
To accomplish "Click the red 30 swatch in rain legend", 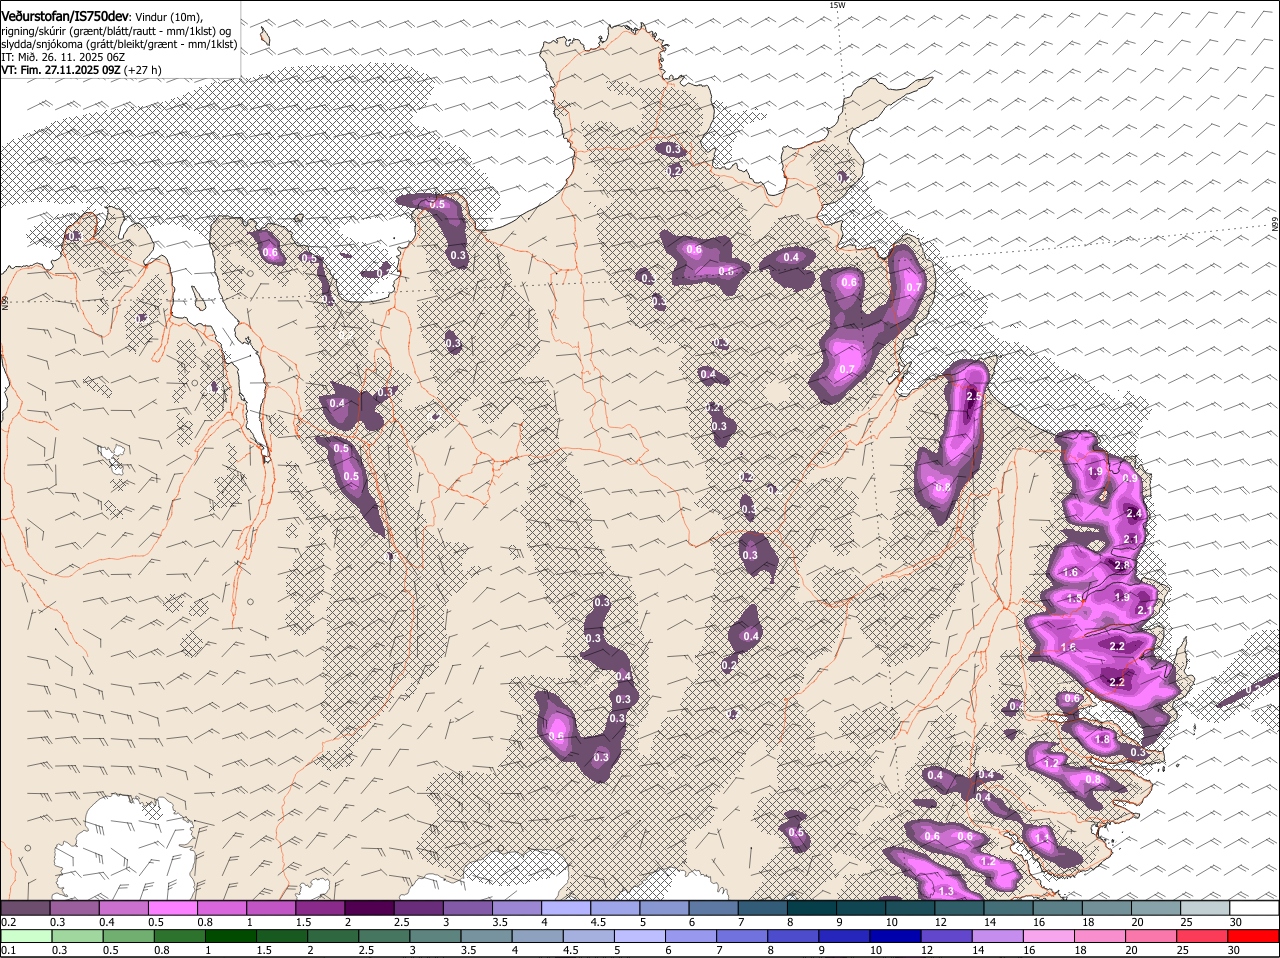I will (x=1254, y=936).
